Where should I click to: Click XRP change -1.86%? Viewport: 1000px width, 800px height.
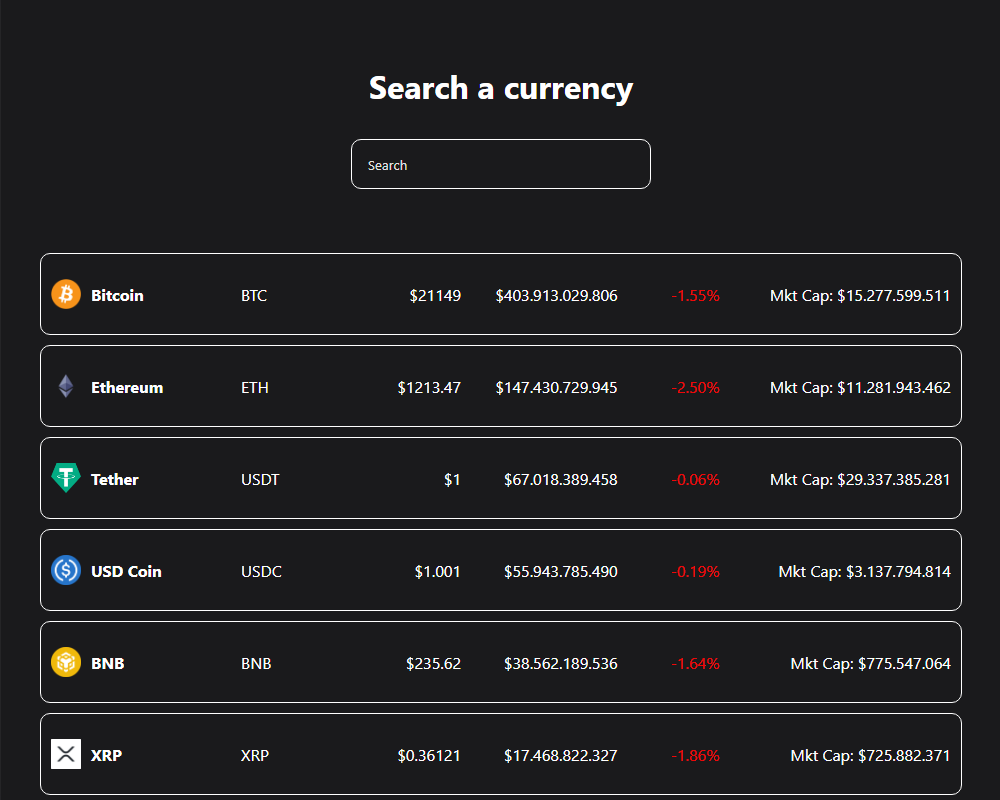pyautogui.click(x=696, y=755)
